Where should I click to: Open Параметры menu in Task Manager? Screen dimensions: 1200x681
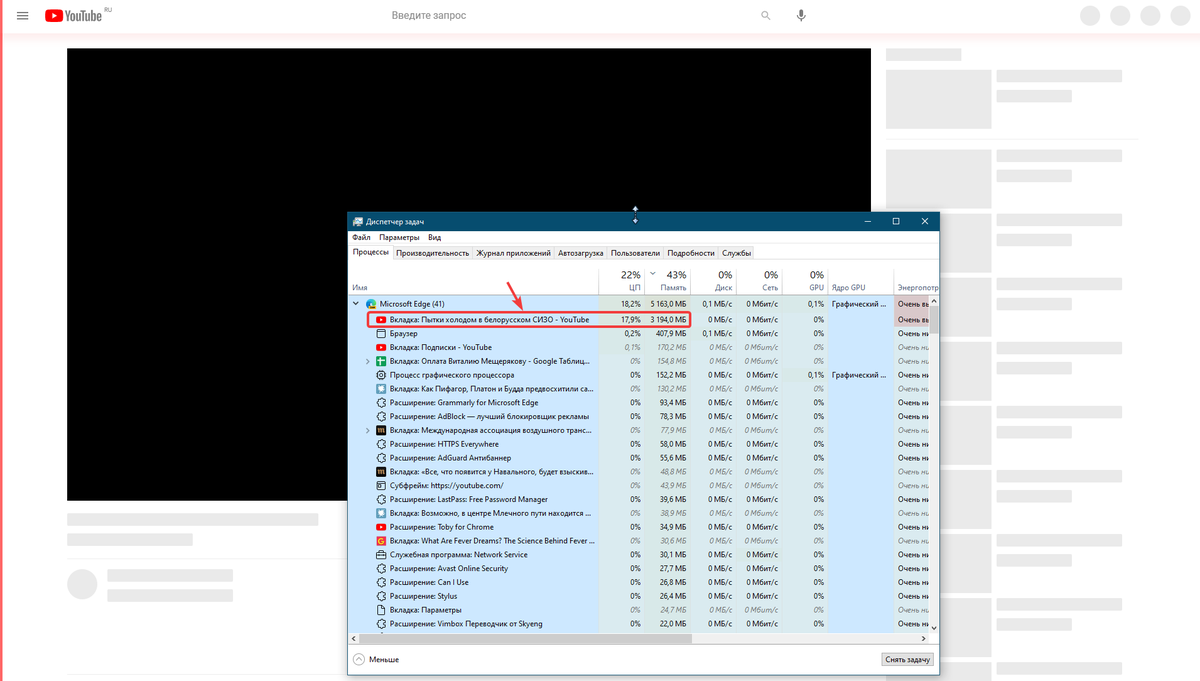click(x=399, y=238)
